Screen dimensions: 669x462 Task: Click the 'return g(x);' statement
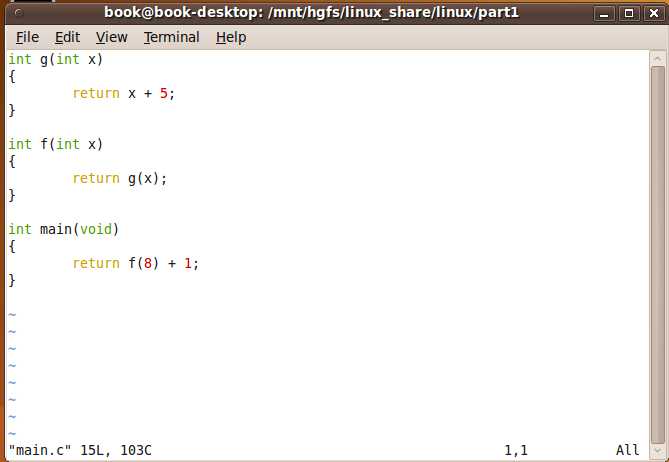(x=119, y=178)
